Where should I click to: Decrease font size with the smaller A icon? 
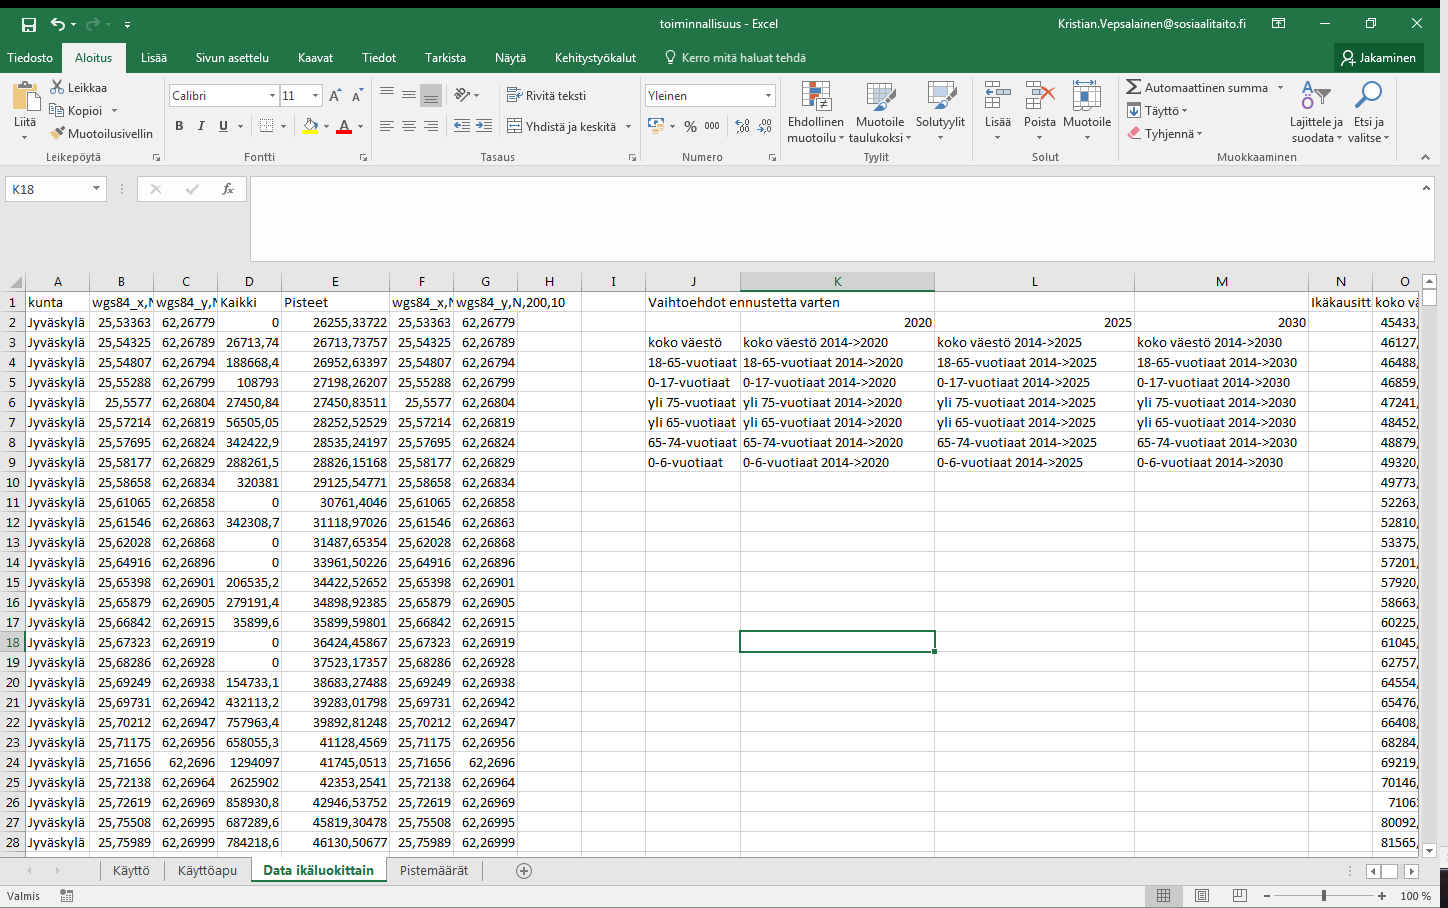click(x=357, y=96)
